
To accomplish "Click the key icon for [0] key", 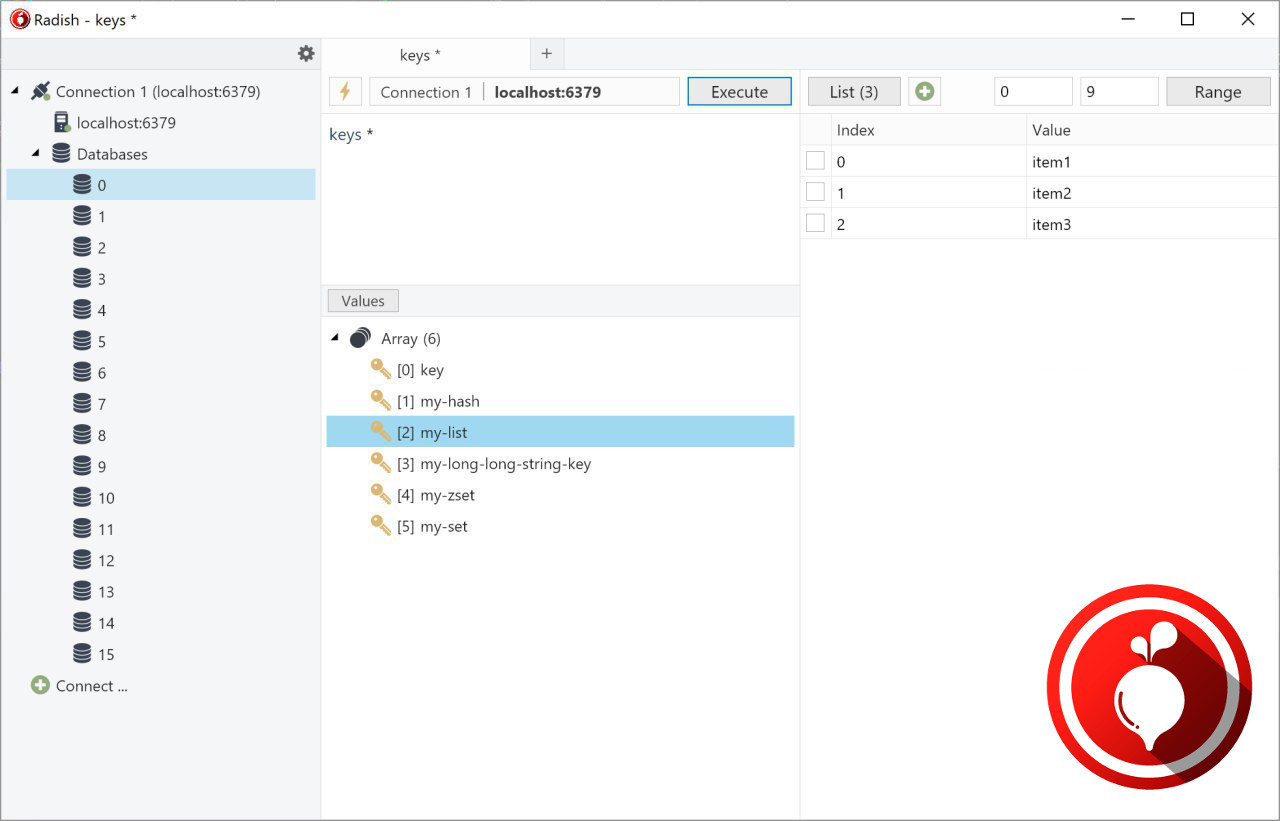I will tap(381, 370).
